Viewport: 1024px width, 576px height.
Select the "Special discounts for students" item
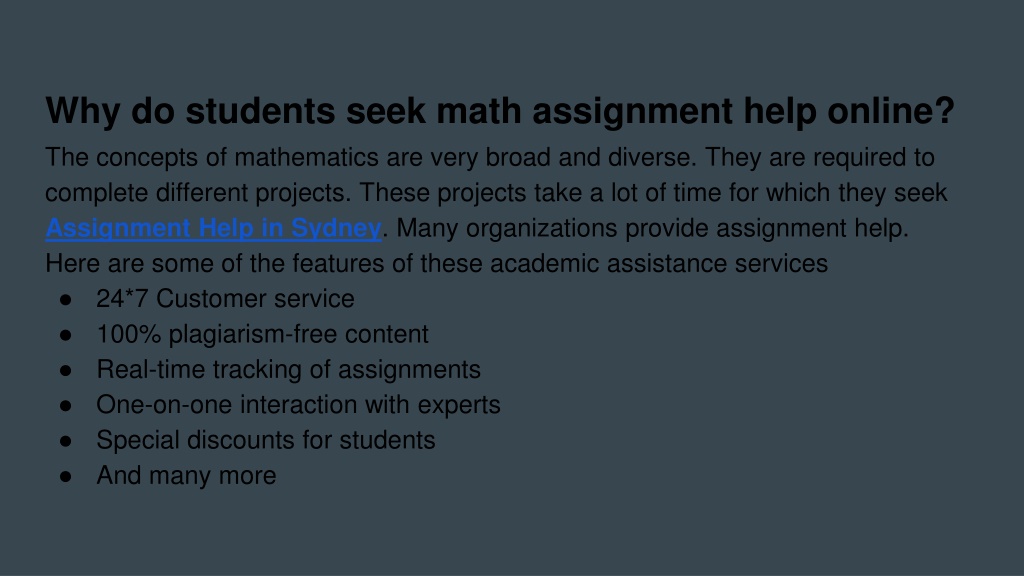(266, 440)
